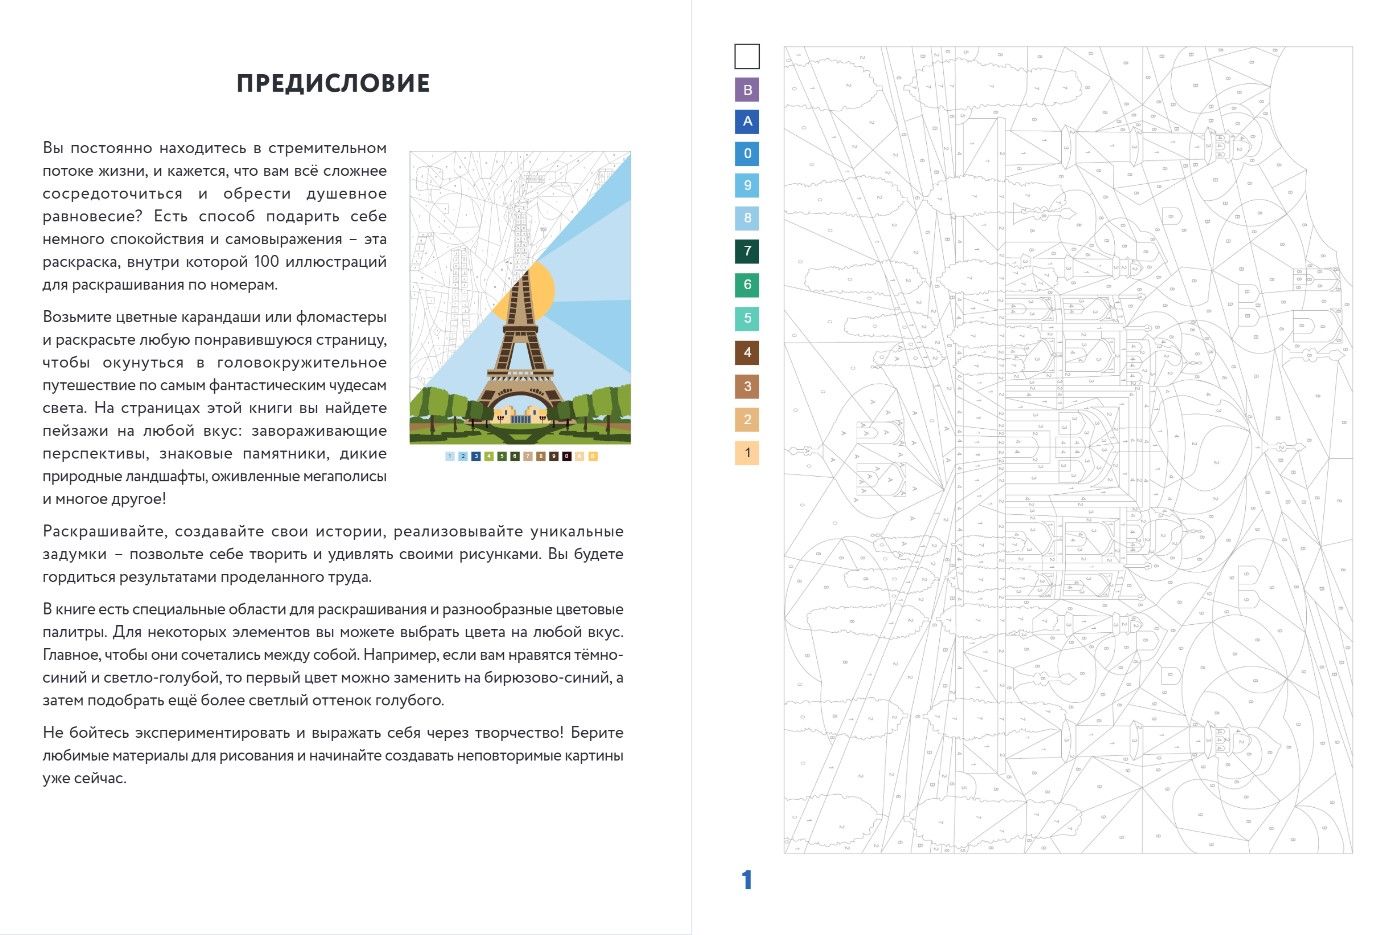Click the Eiffel Tower sample illustration
This screenshot has width=1385, height=935.
[x=520, y=298]
